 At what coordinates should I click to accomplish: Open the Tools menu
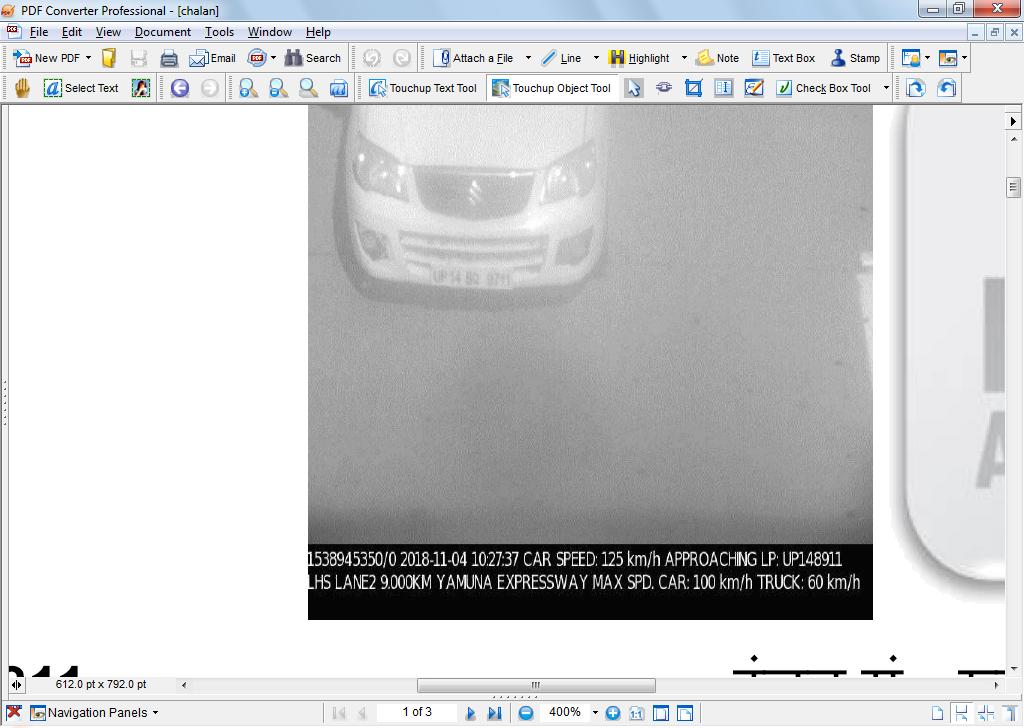pyautogui.click(x=219, y=32)
